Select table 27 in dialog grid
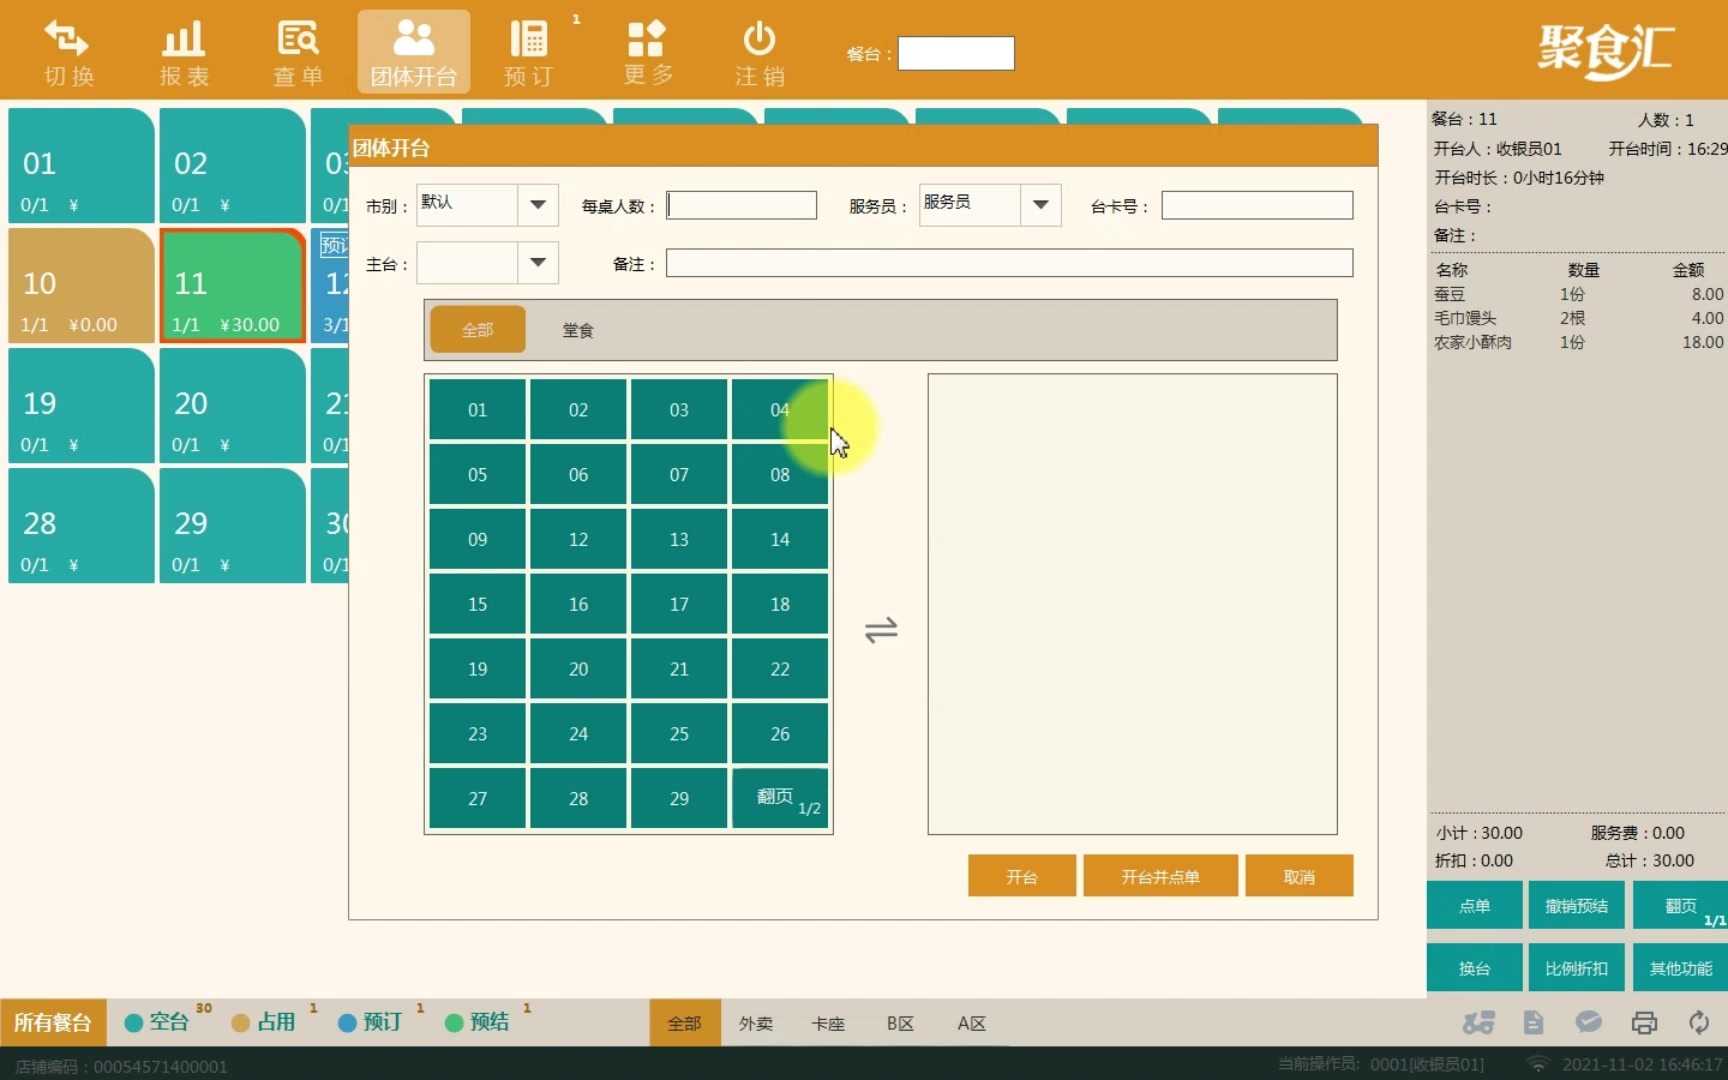 [x=477, y=798]
